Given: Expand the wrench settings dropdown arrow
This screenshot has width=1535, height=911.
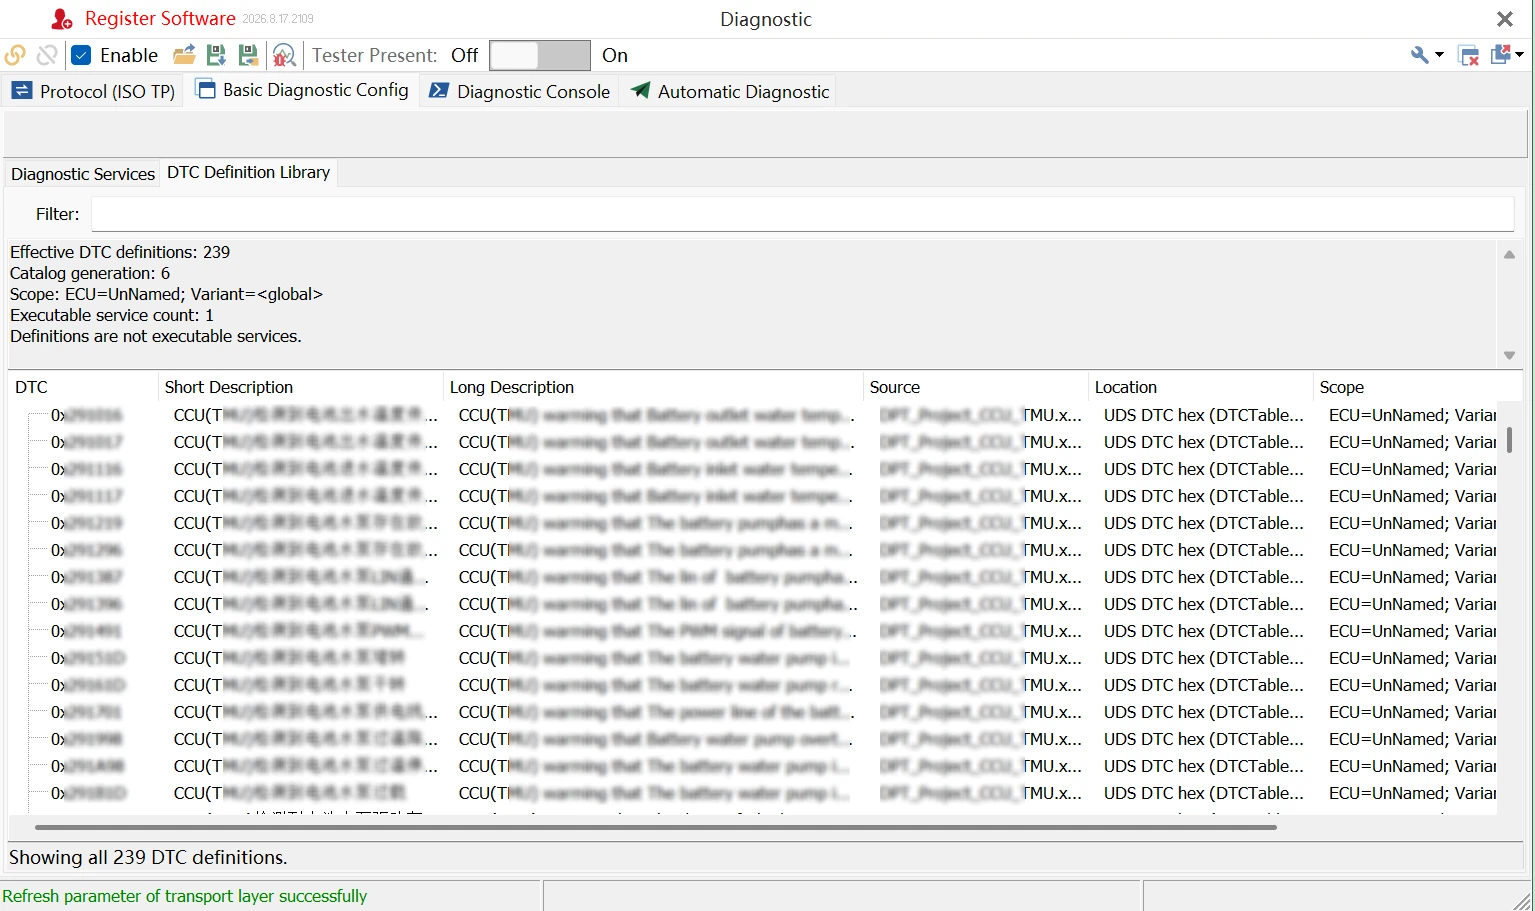Looking at the screenshot, I should (x=1439, y=55).
